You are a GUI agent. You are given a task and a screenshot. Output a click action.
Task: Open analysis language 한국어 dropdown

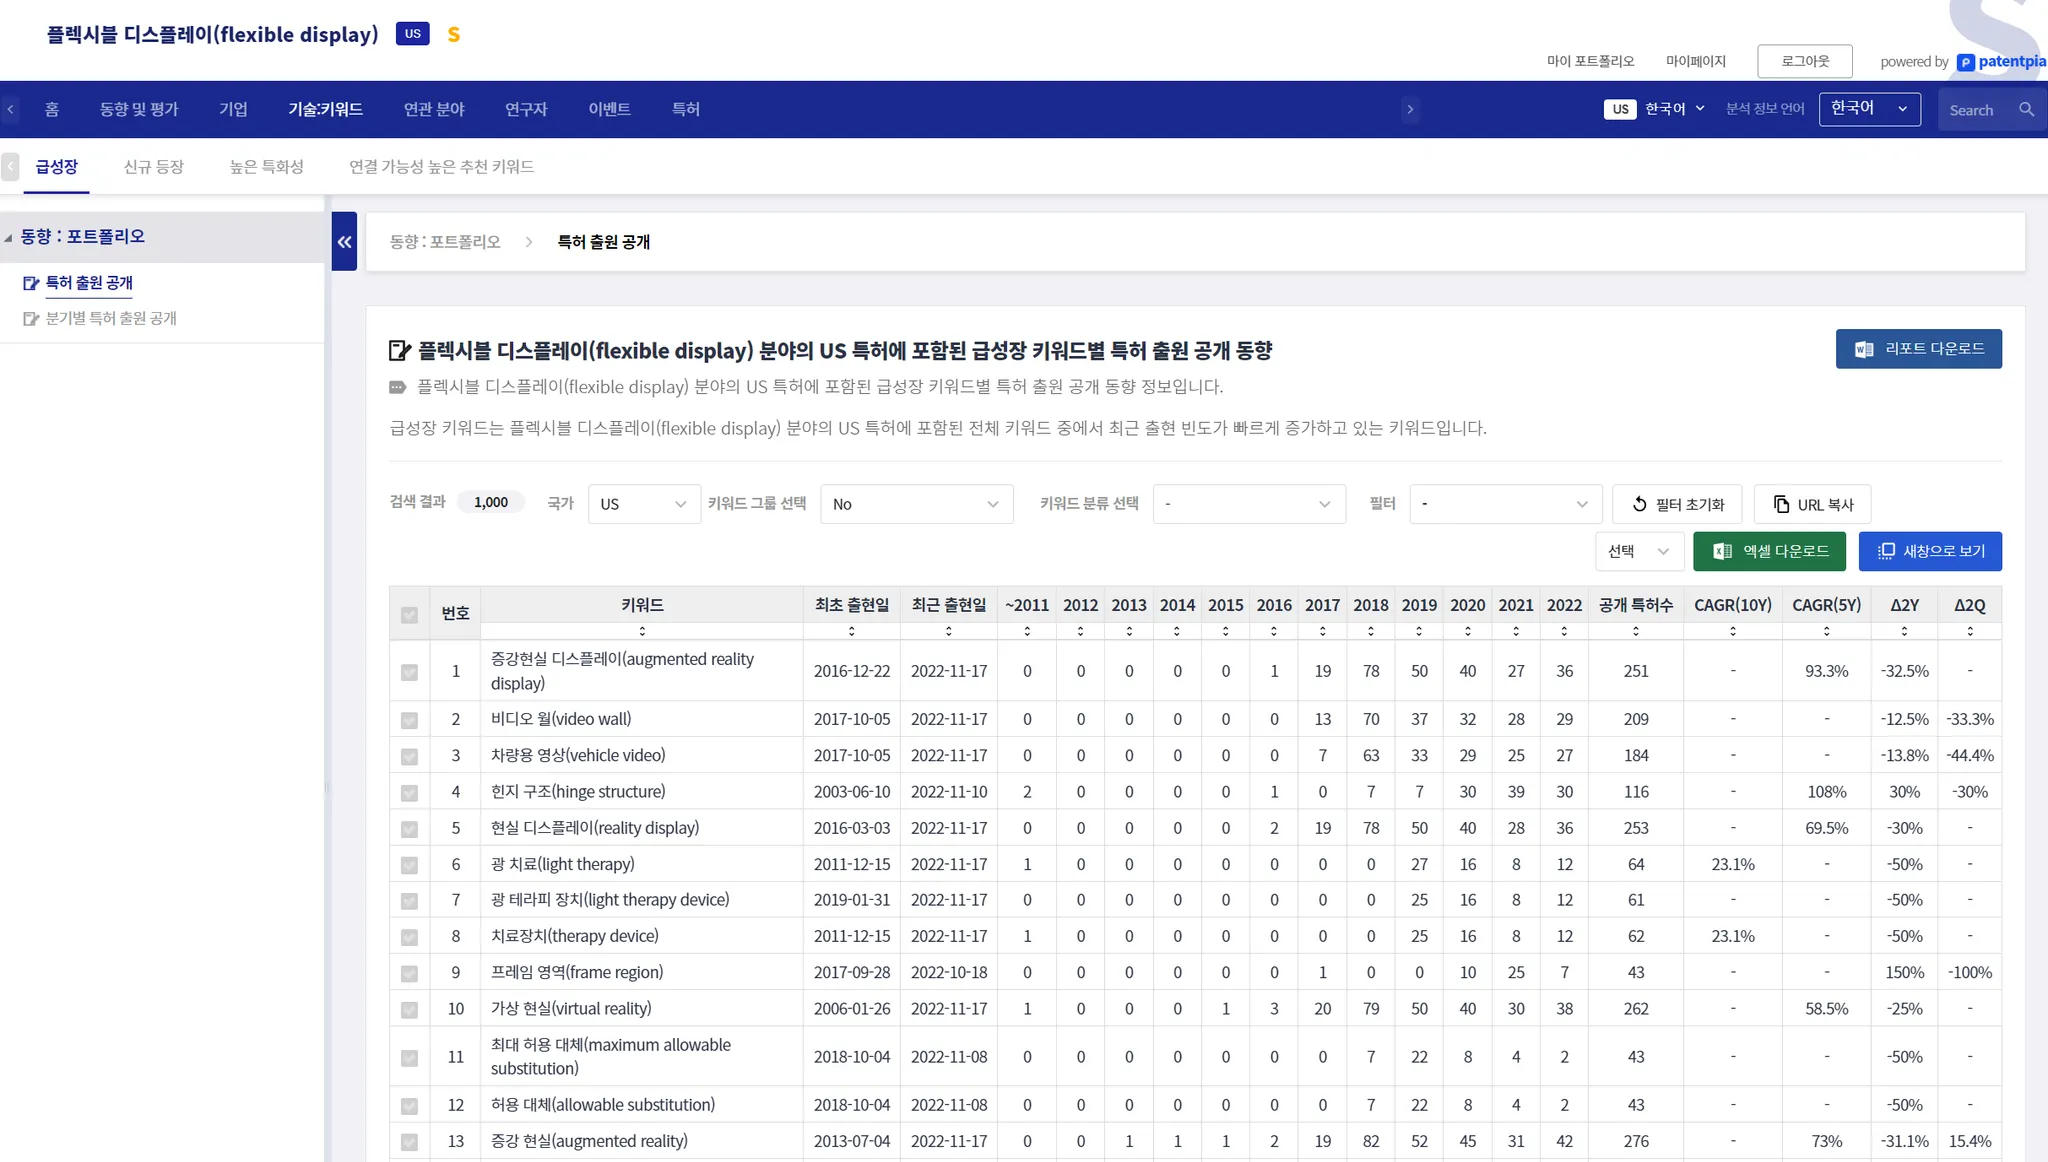(1869, 109)
